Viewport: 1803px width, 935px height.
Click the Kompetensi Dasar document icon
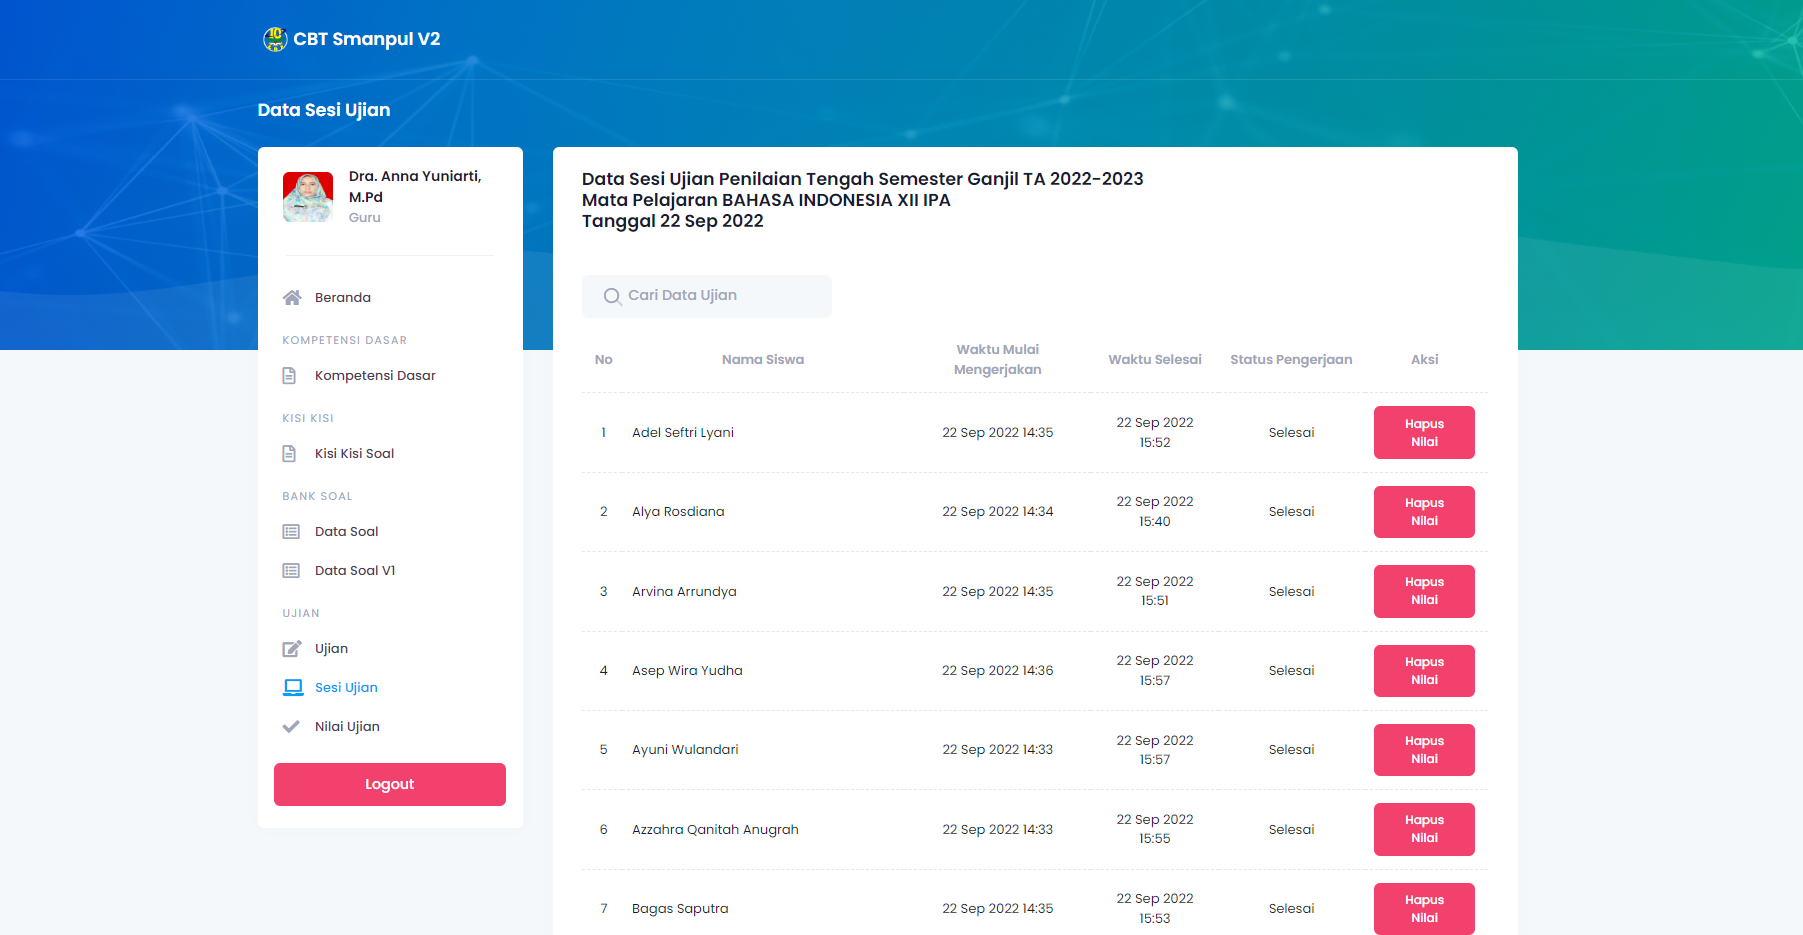(x=289, y=376)
